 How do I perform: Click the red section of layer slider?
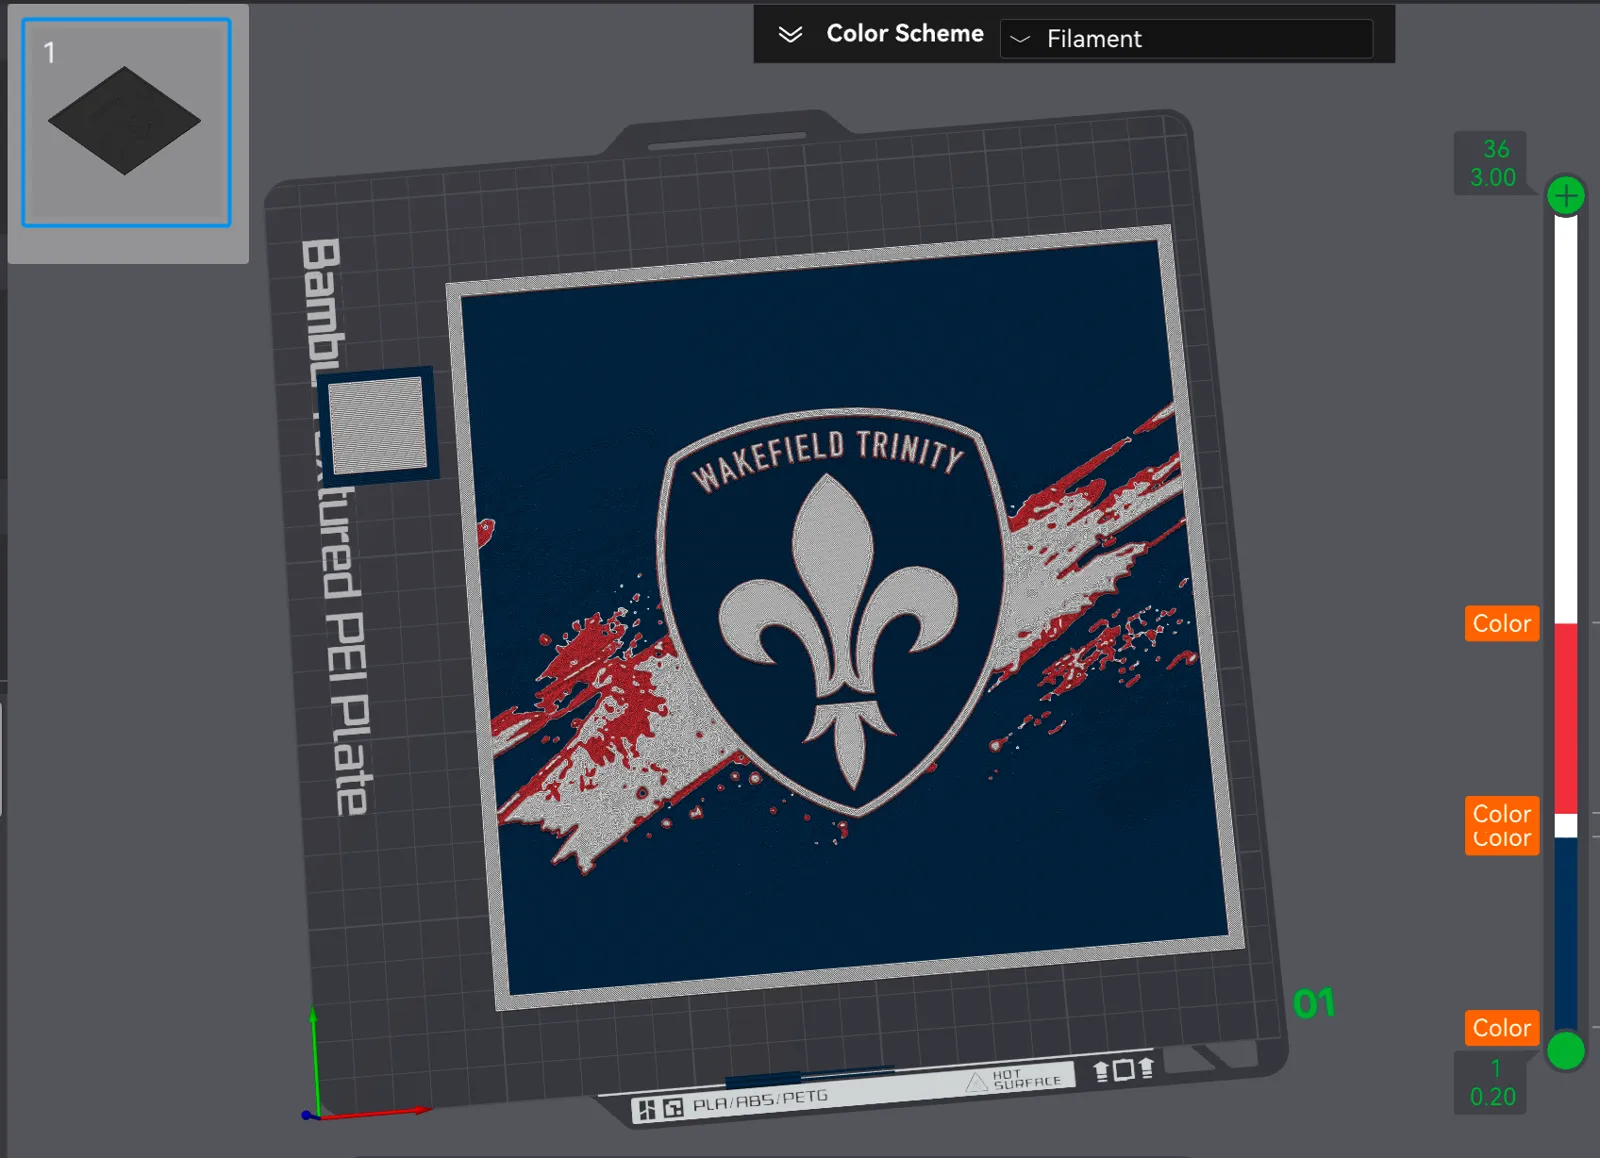coord(1566,718)
